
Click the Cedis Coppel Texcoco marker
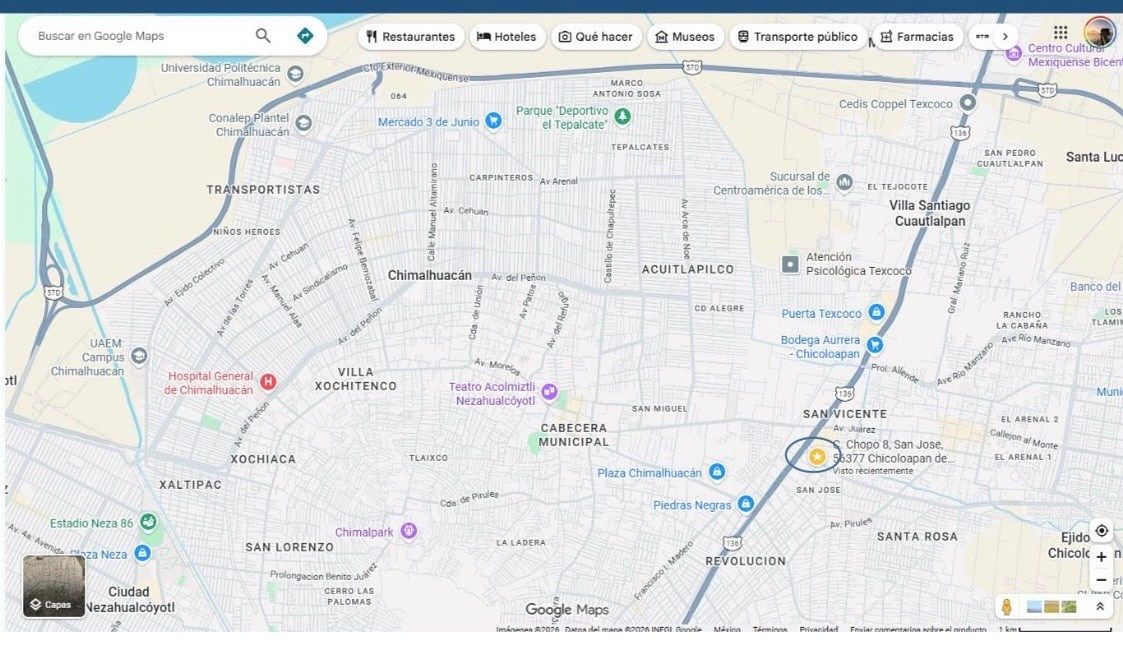pyautogui.click(x=968, y=103)
